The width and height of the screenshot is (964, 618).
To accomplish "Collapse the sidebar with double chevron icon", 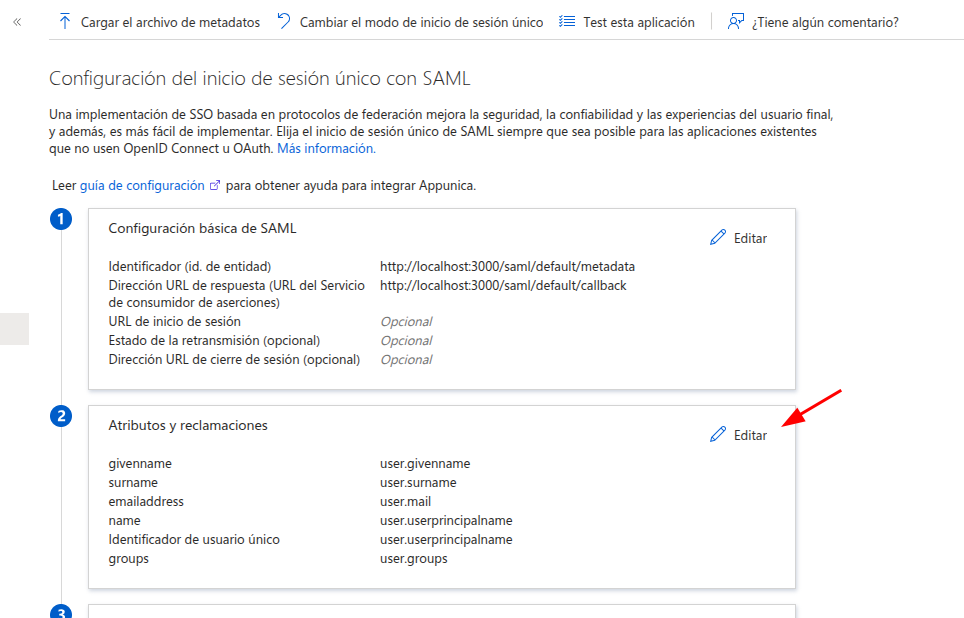I will coord(17,22).
